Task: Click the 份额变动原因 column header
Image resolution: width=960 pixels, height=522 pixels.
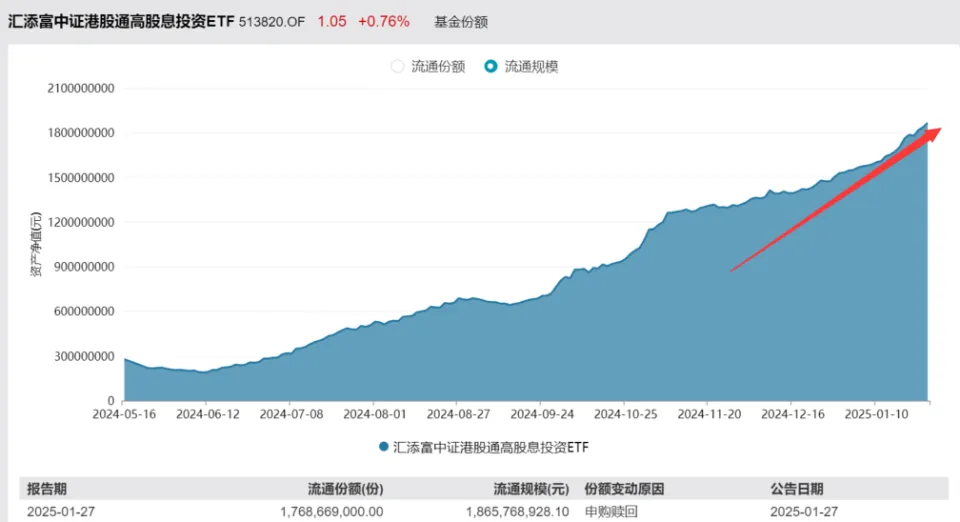Action: 625,489
